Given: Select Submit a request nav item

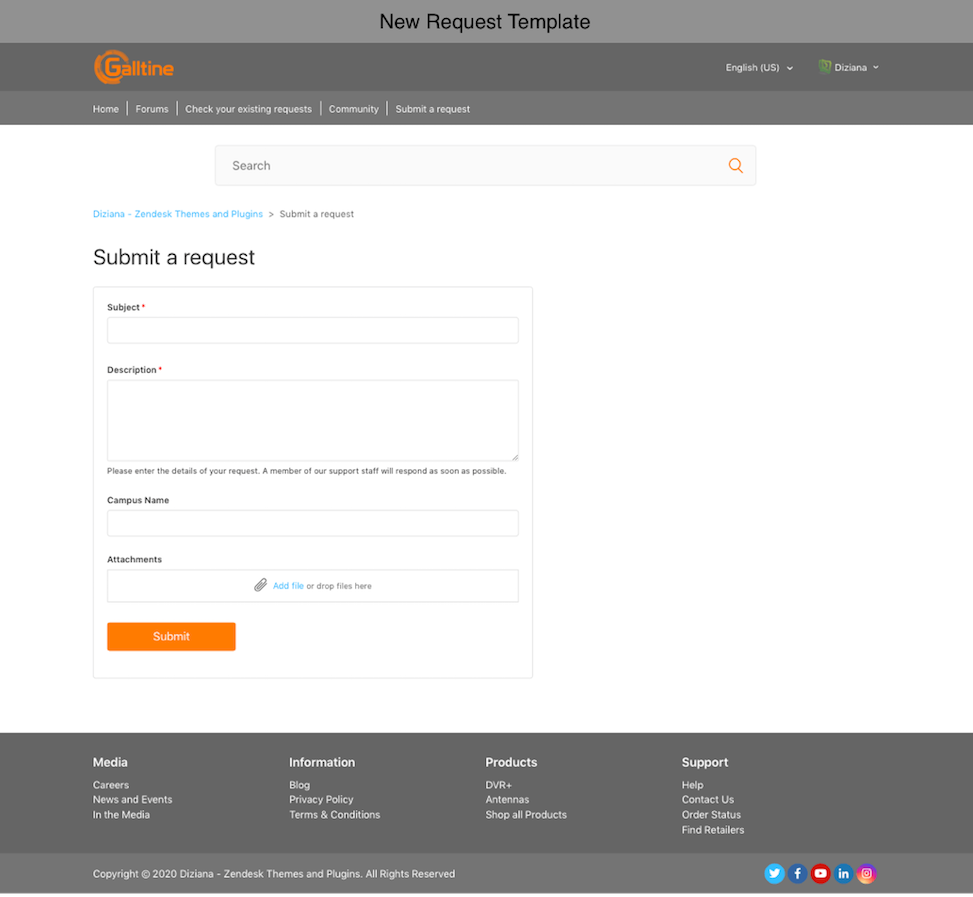Looking at the screenshot, I should (433, 109).
